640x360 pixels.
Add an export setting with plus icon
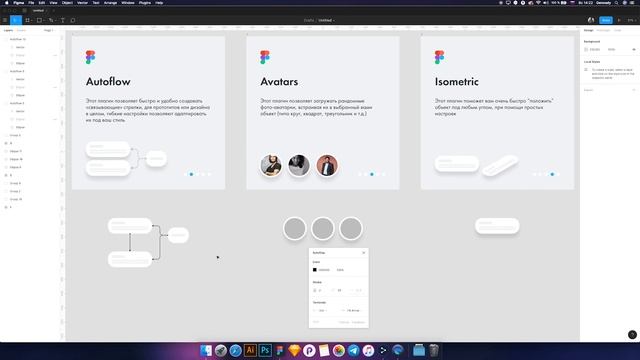[634, 90]
